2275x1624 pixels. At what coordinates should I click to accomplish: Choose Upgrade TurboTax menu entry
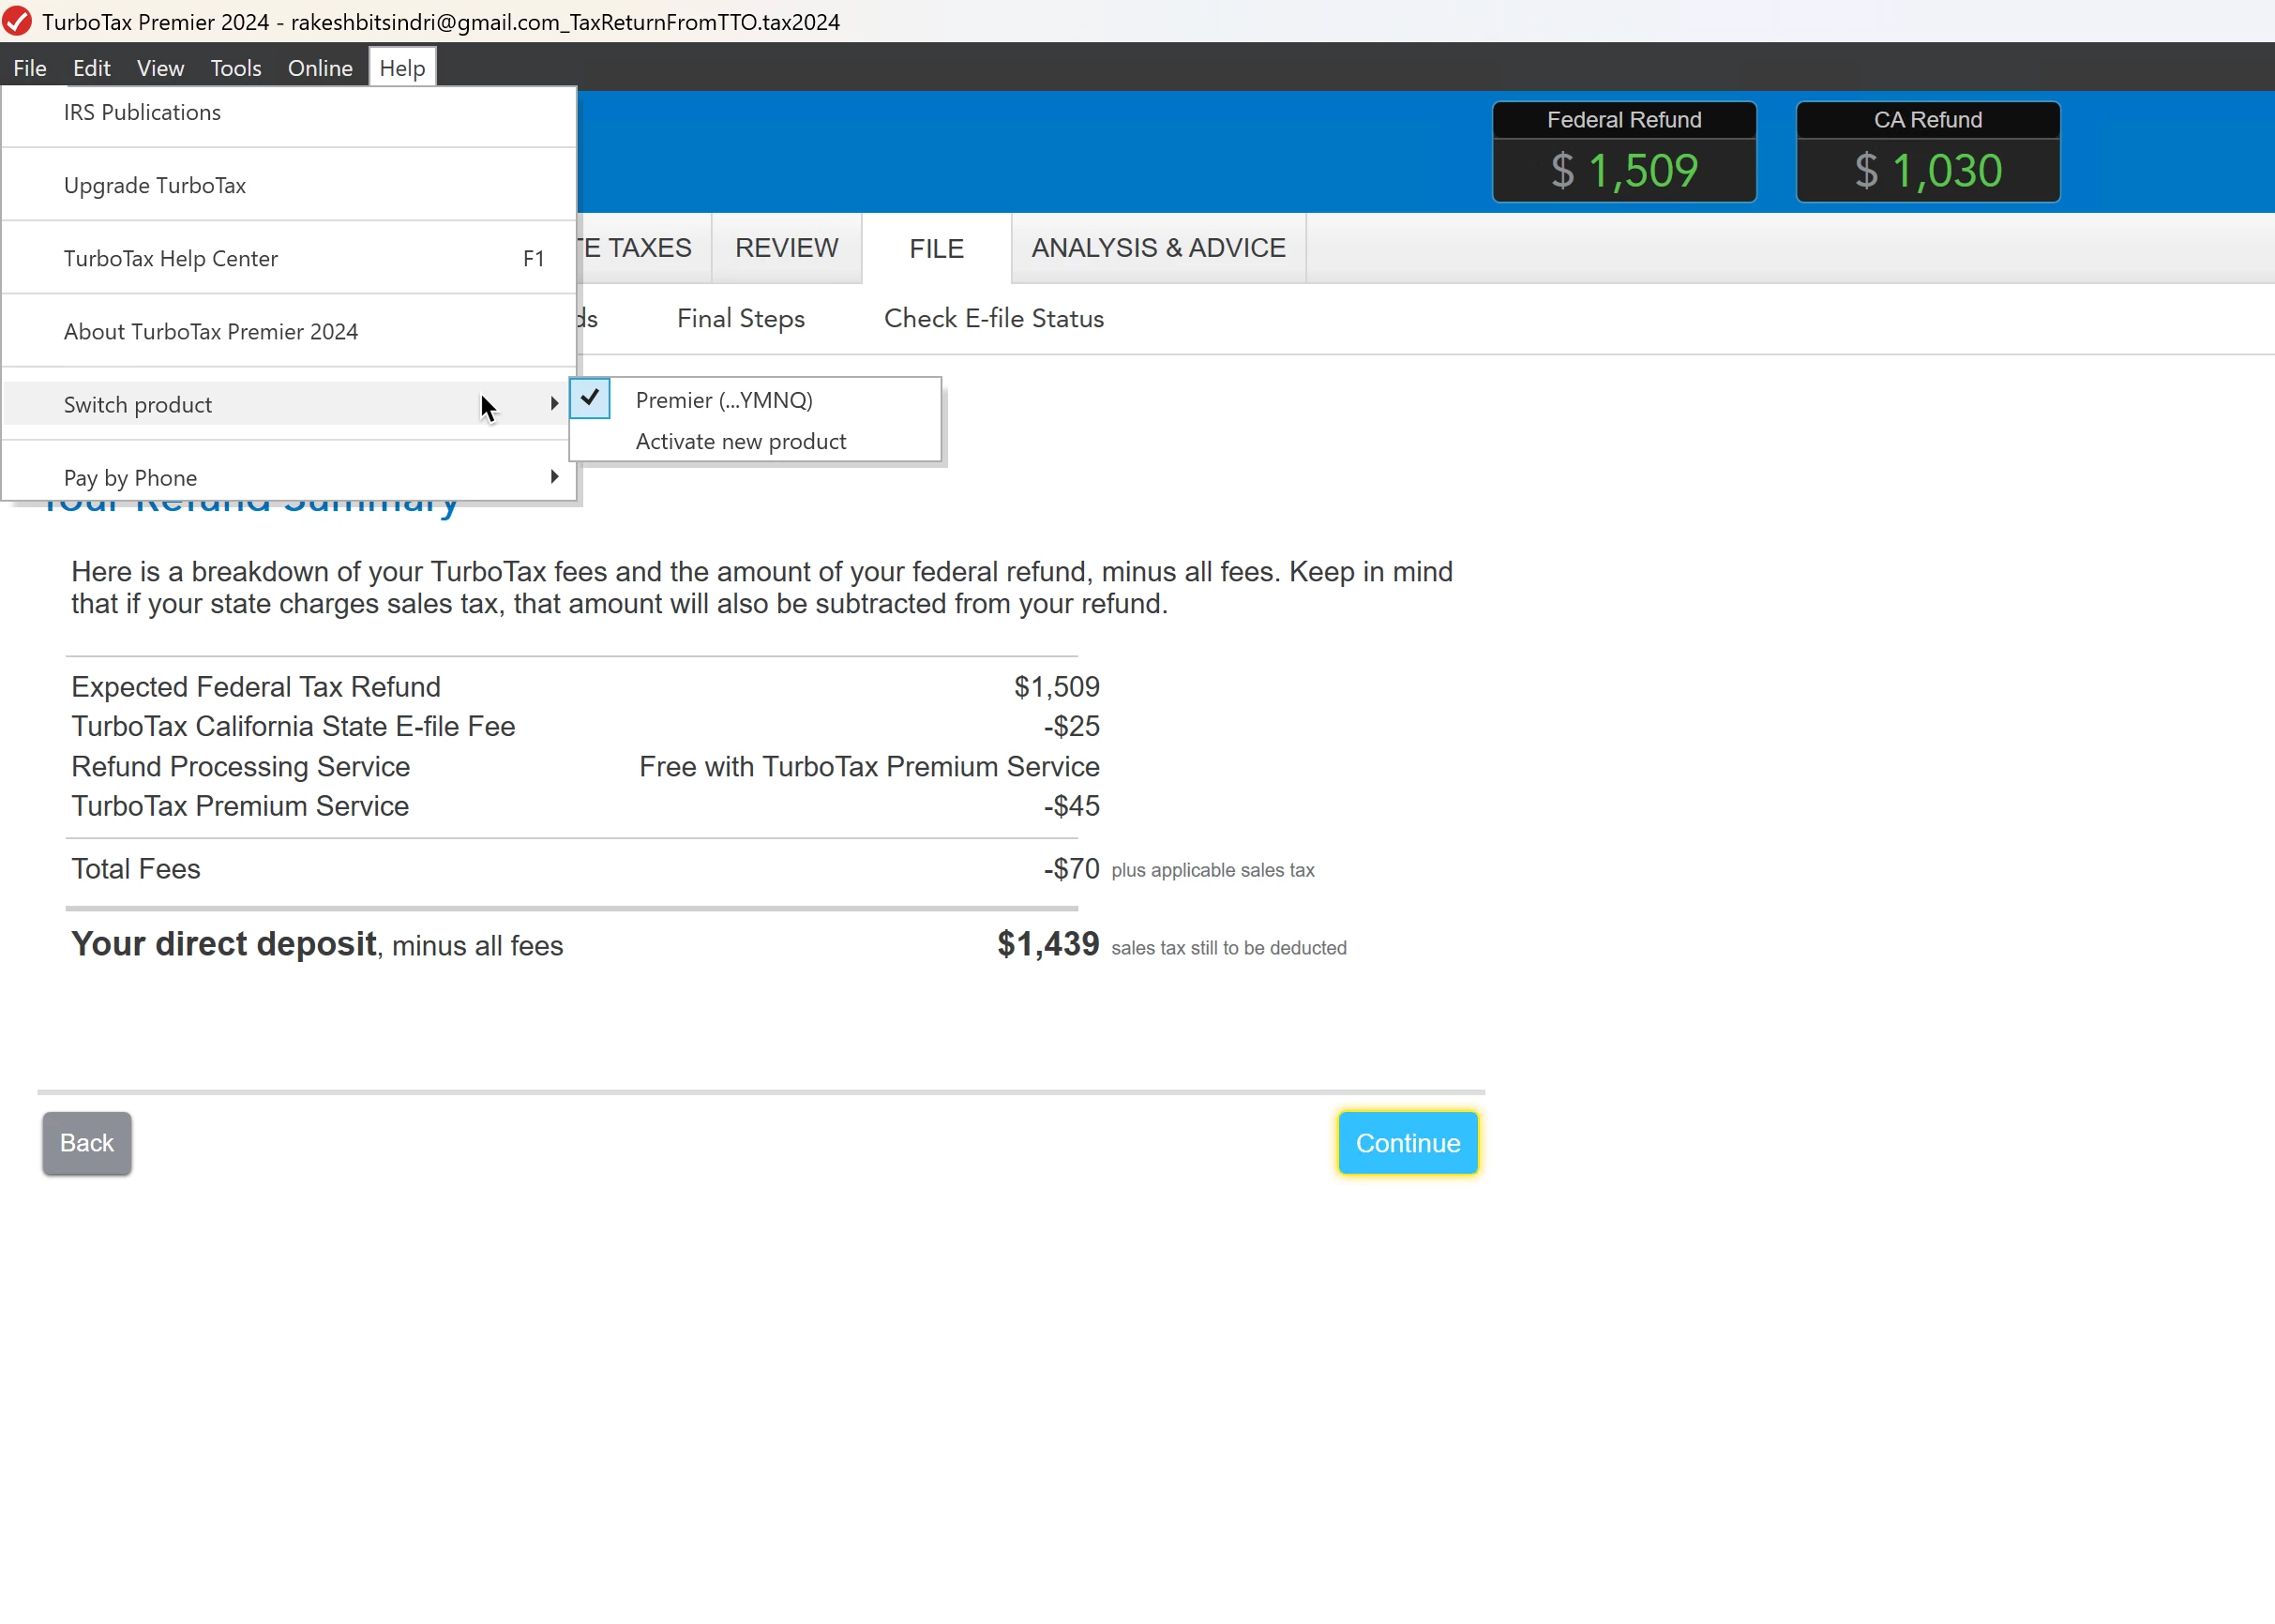155,185
